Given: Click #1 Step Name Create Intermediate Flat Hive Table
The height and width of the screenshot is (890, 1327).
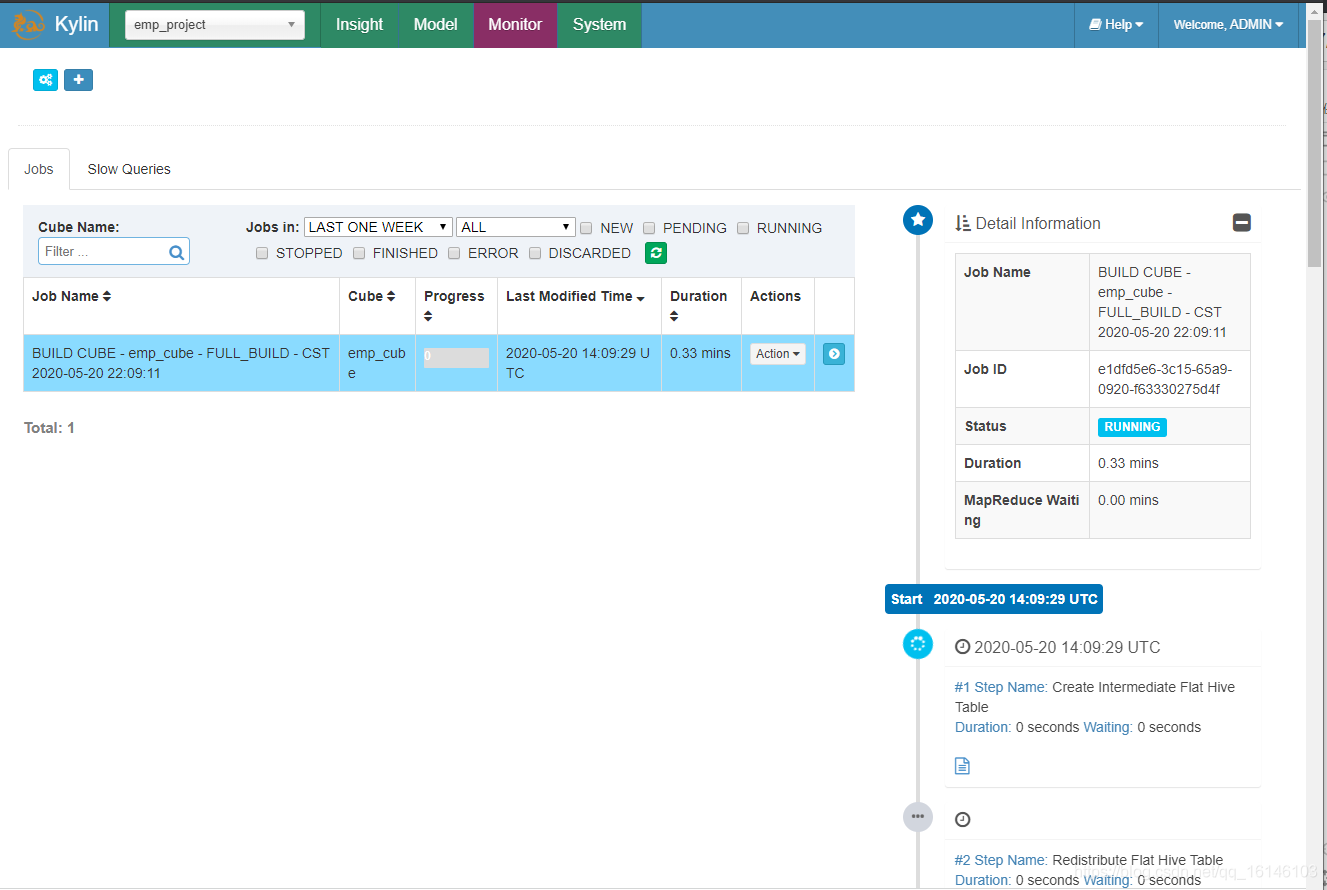Looking at the screenshot, I should (x=1095, y=697).
